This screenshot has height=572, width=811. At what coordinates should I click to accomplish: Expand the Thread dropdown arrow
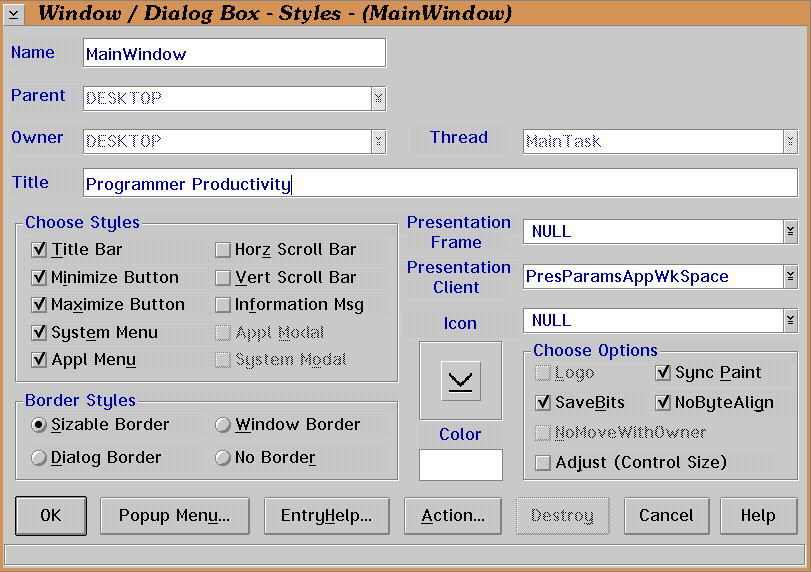point(790,141)
